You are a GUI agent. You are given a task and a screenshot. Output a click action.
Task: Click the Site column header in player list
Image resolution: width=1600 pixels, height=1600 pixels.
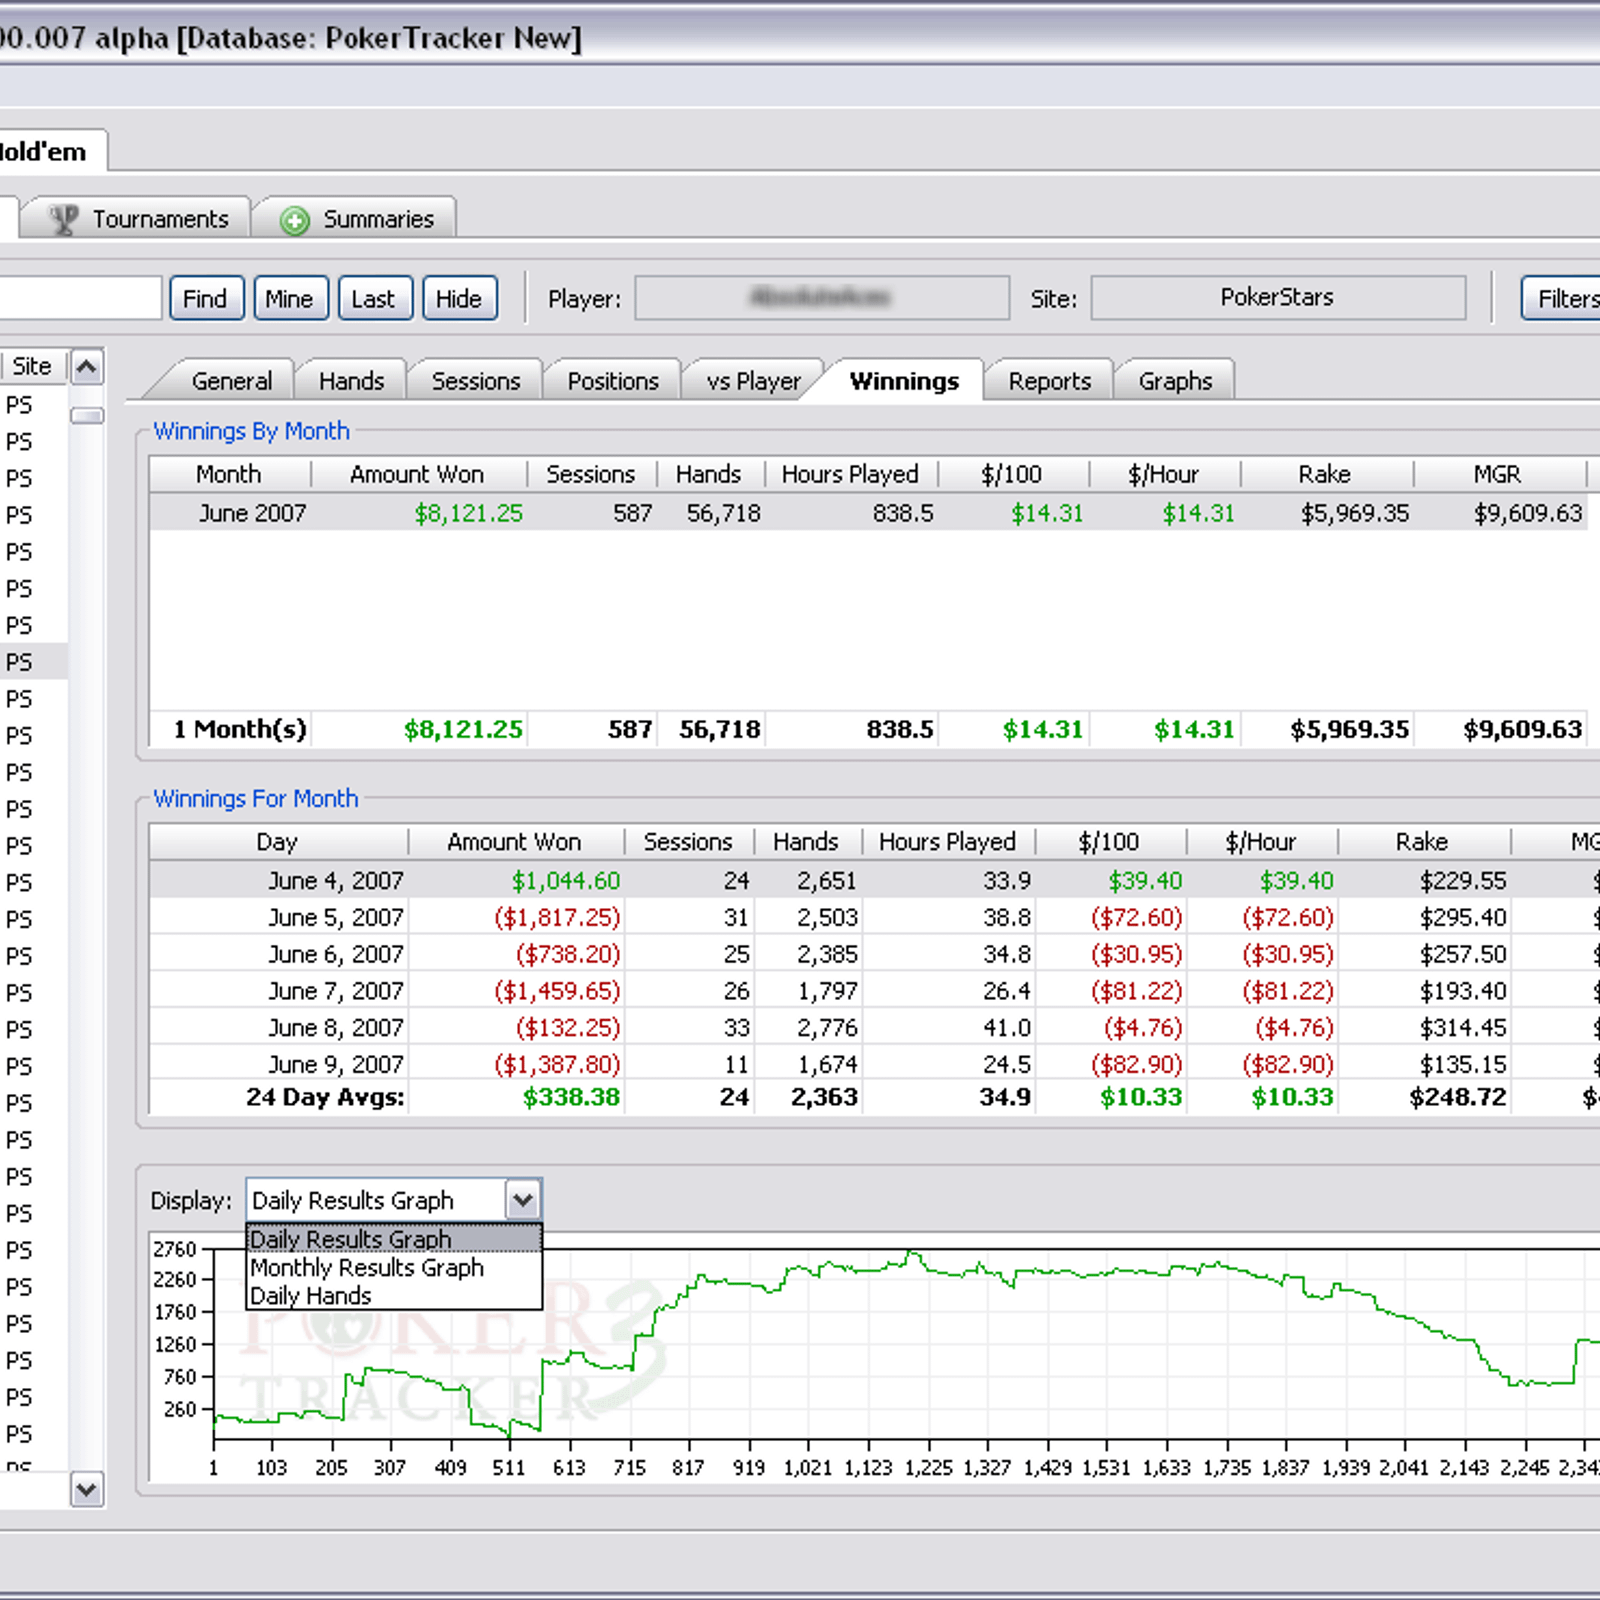(32, 366)
